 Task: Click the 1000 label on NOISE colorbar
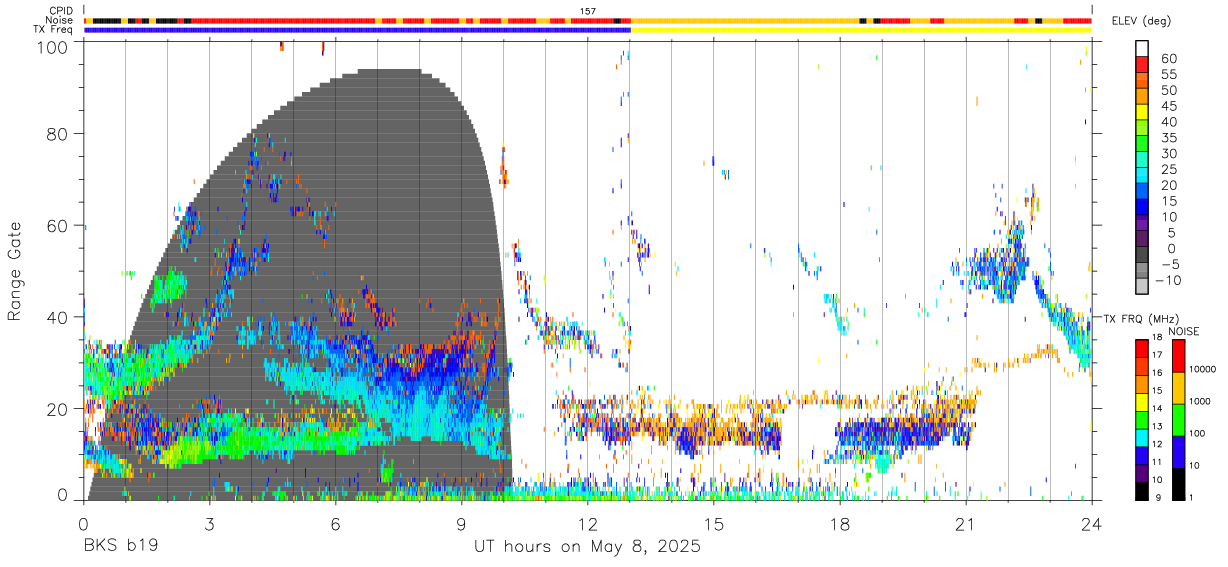1200,401
